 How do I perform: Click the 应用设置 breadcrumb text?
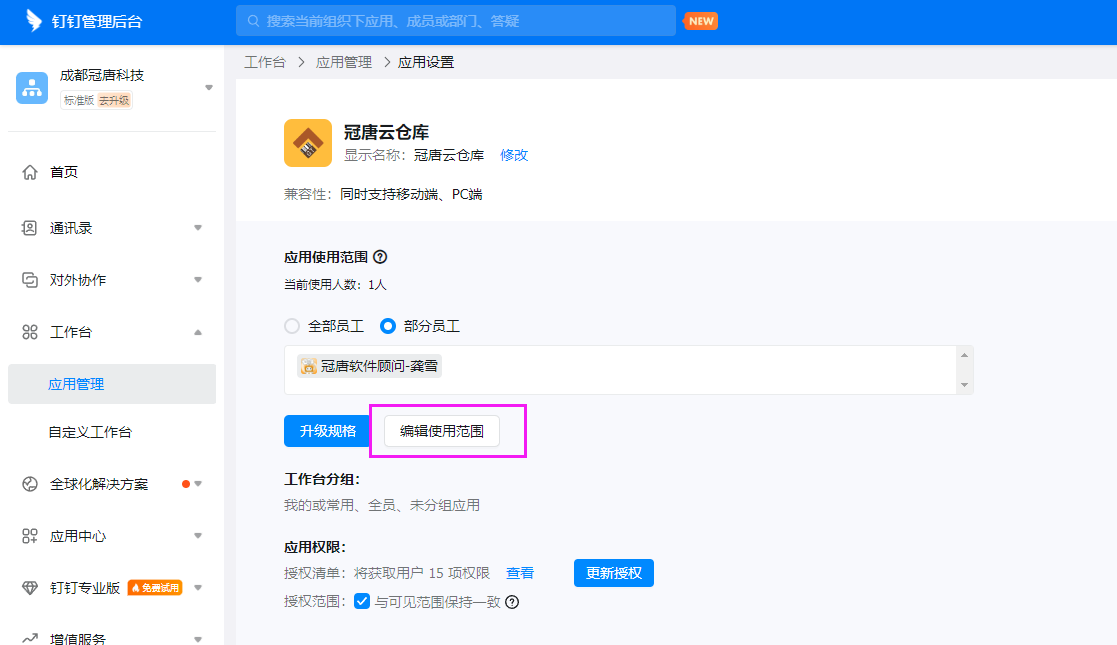point(426,63)
